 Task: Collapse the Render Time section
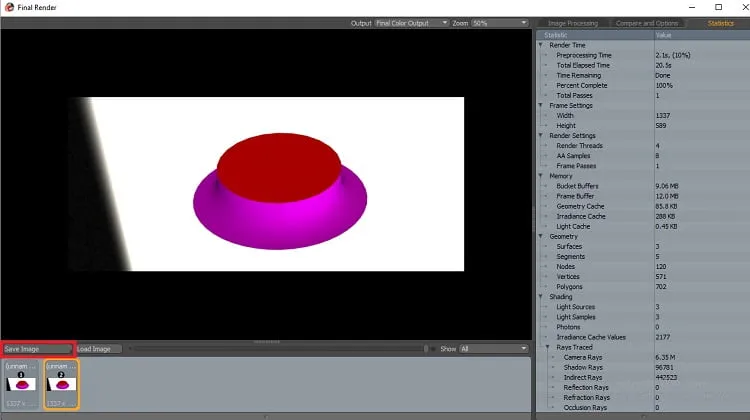[541, 45]
